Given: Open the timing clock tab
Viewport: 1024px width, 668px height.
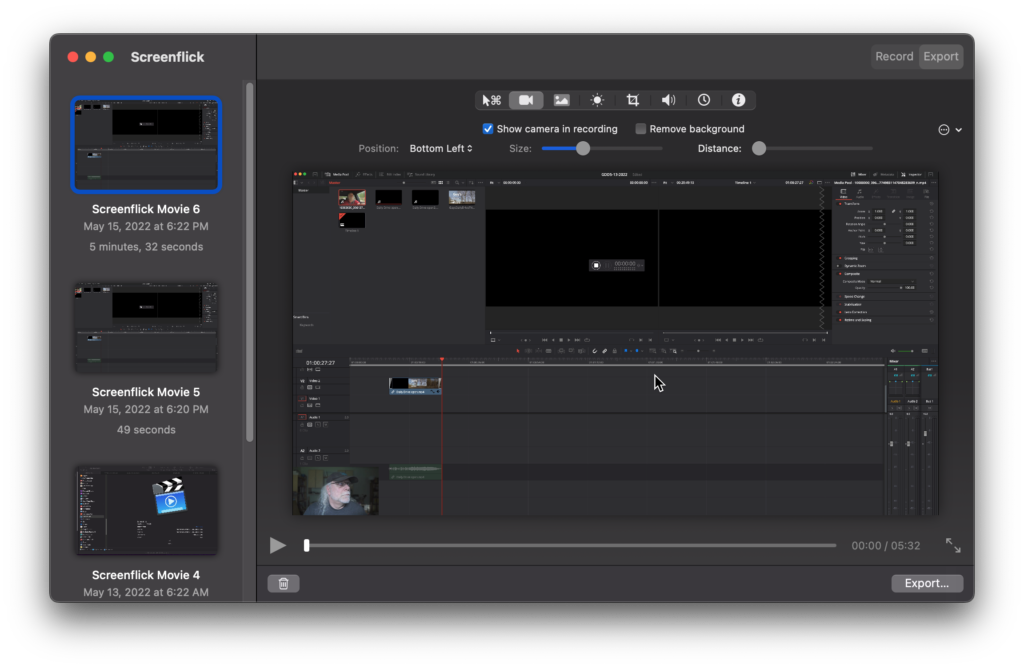Looking at the screenshot, I should coord(703,100).
